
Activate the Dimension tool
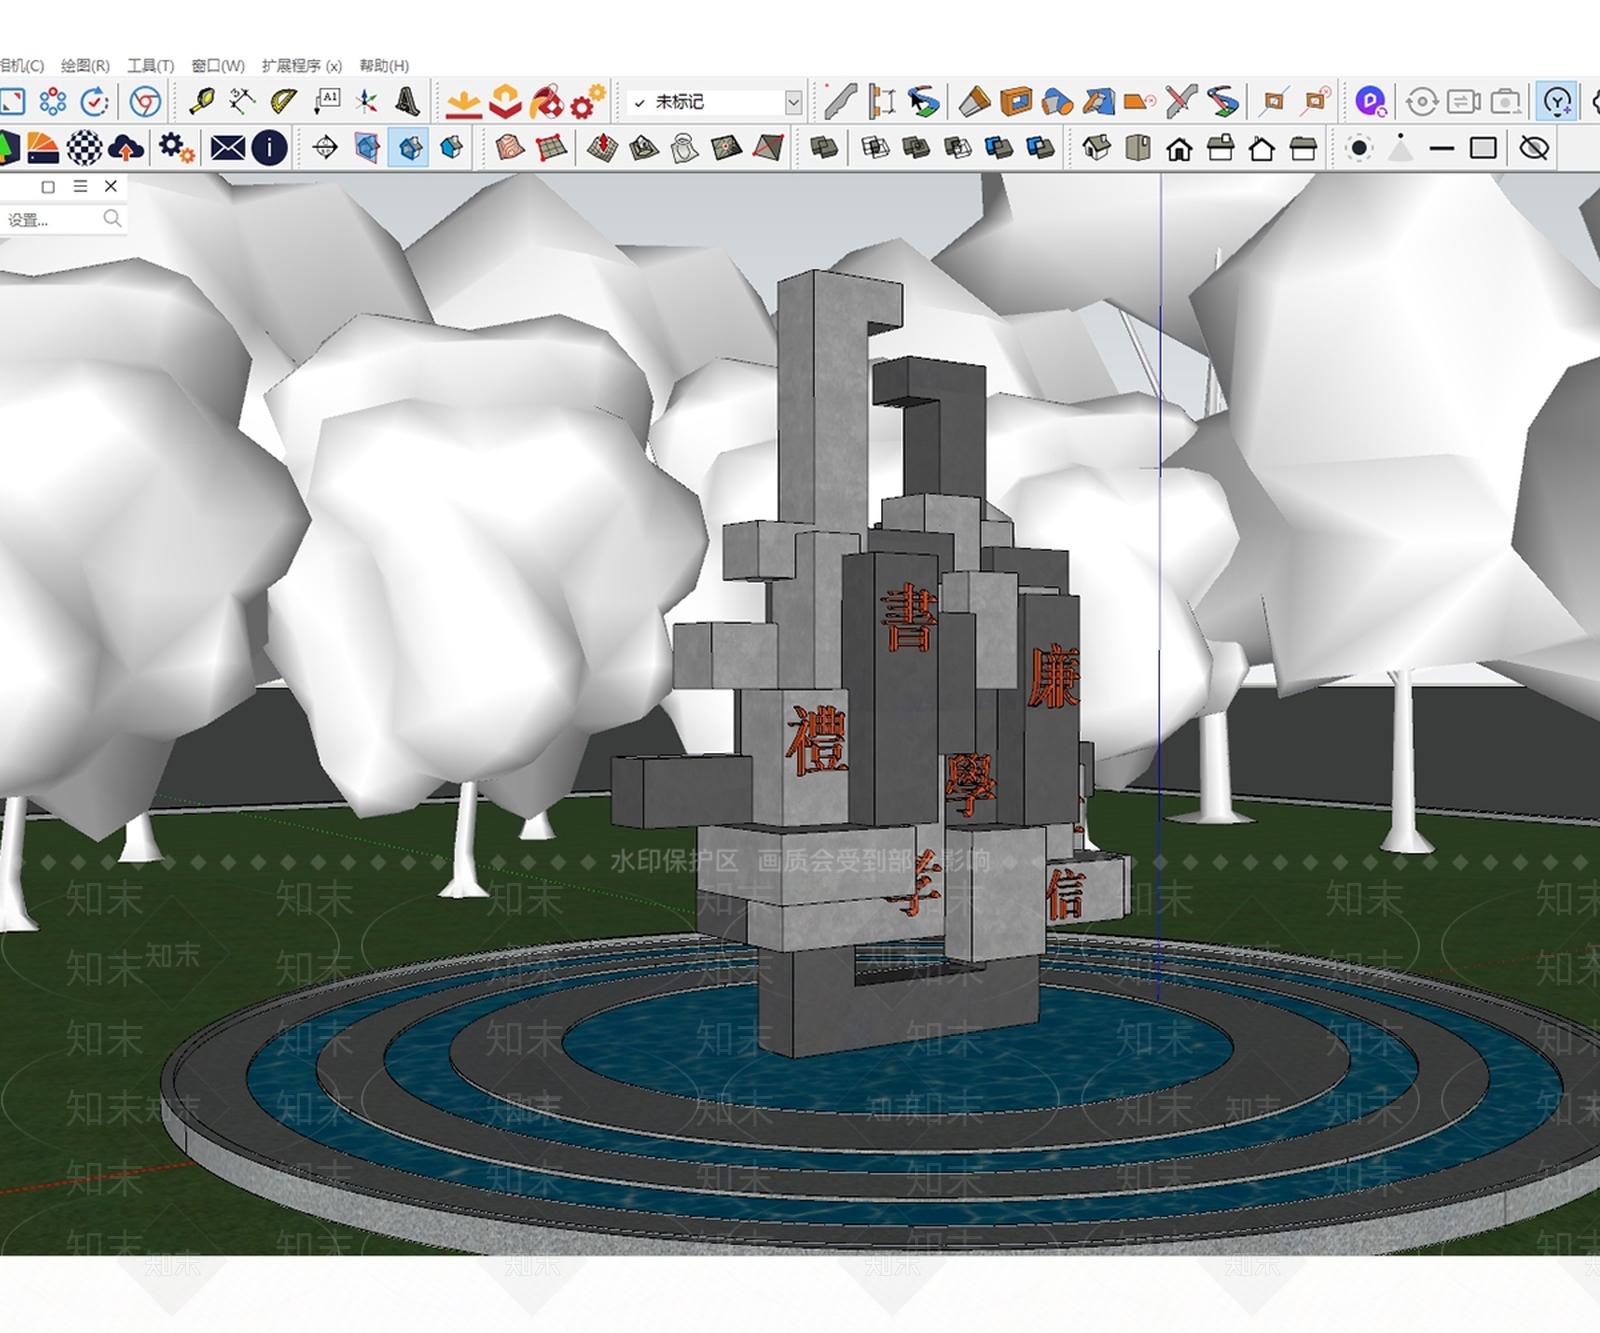(x=242, y=101)
